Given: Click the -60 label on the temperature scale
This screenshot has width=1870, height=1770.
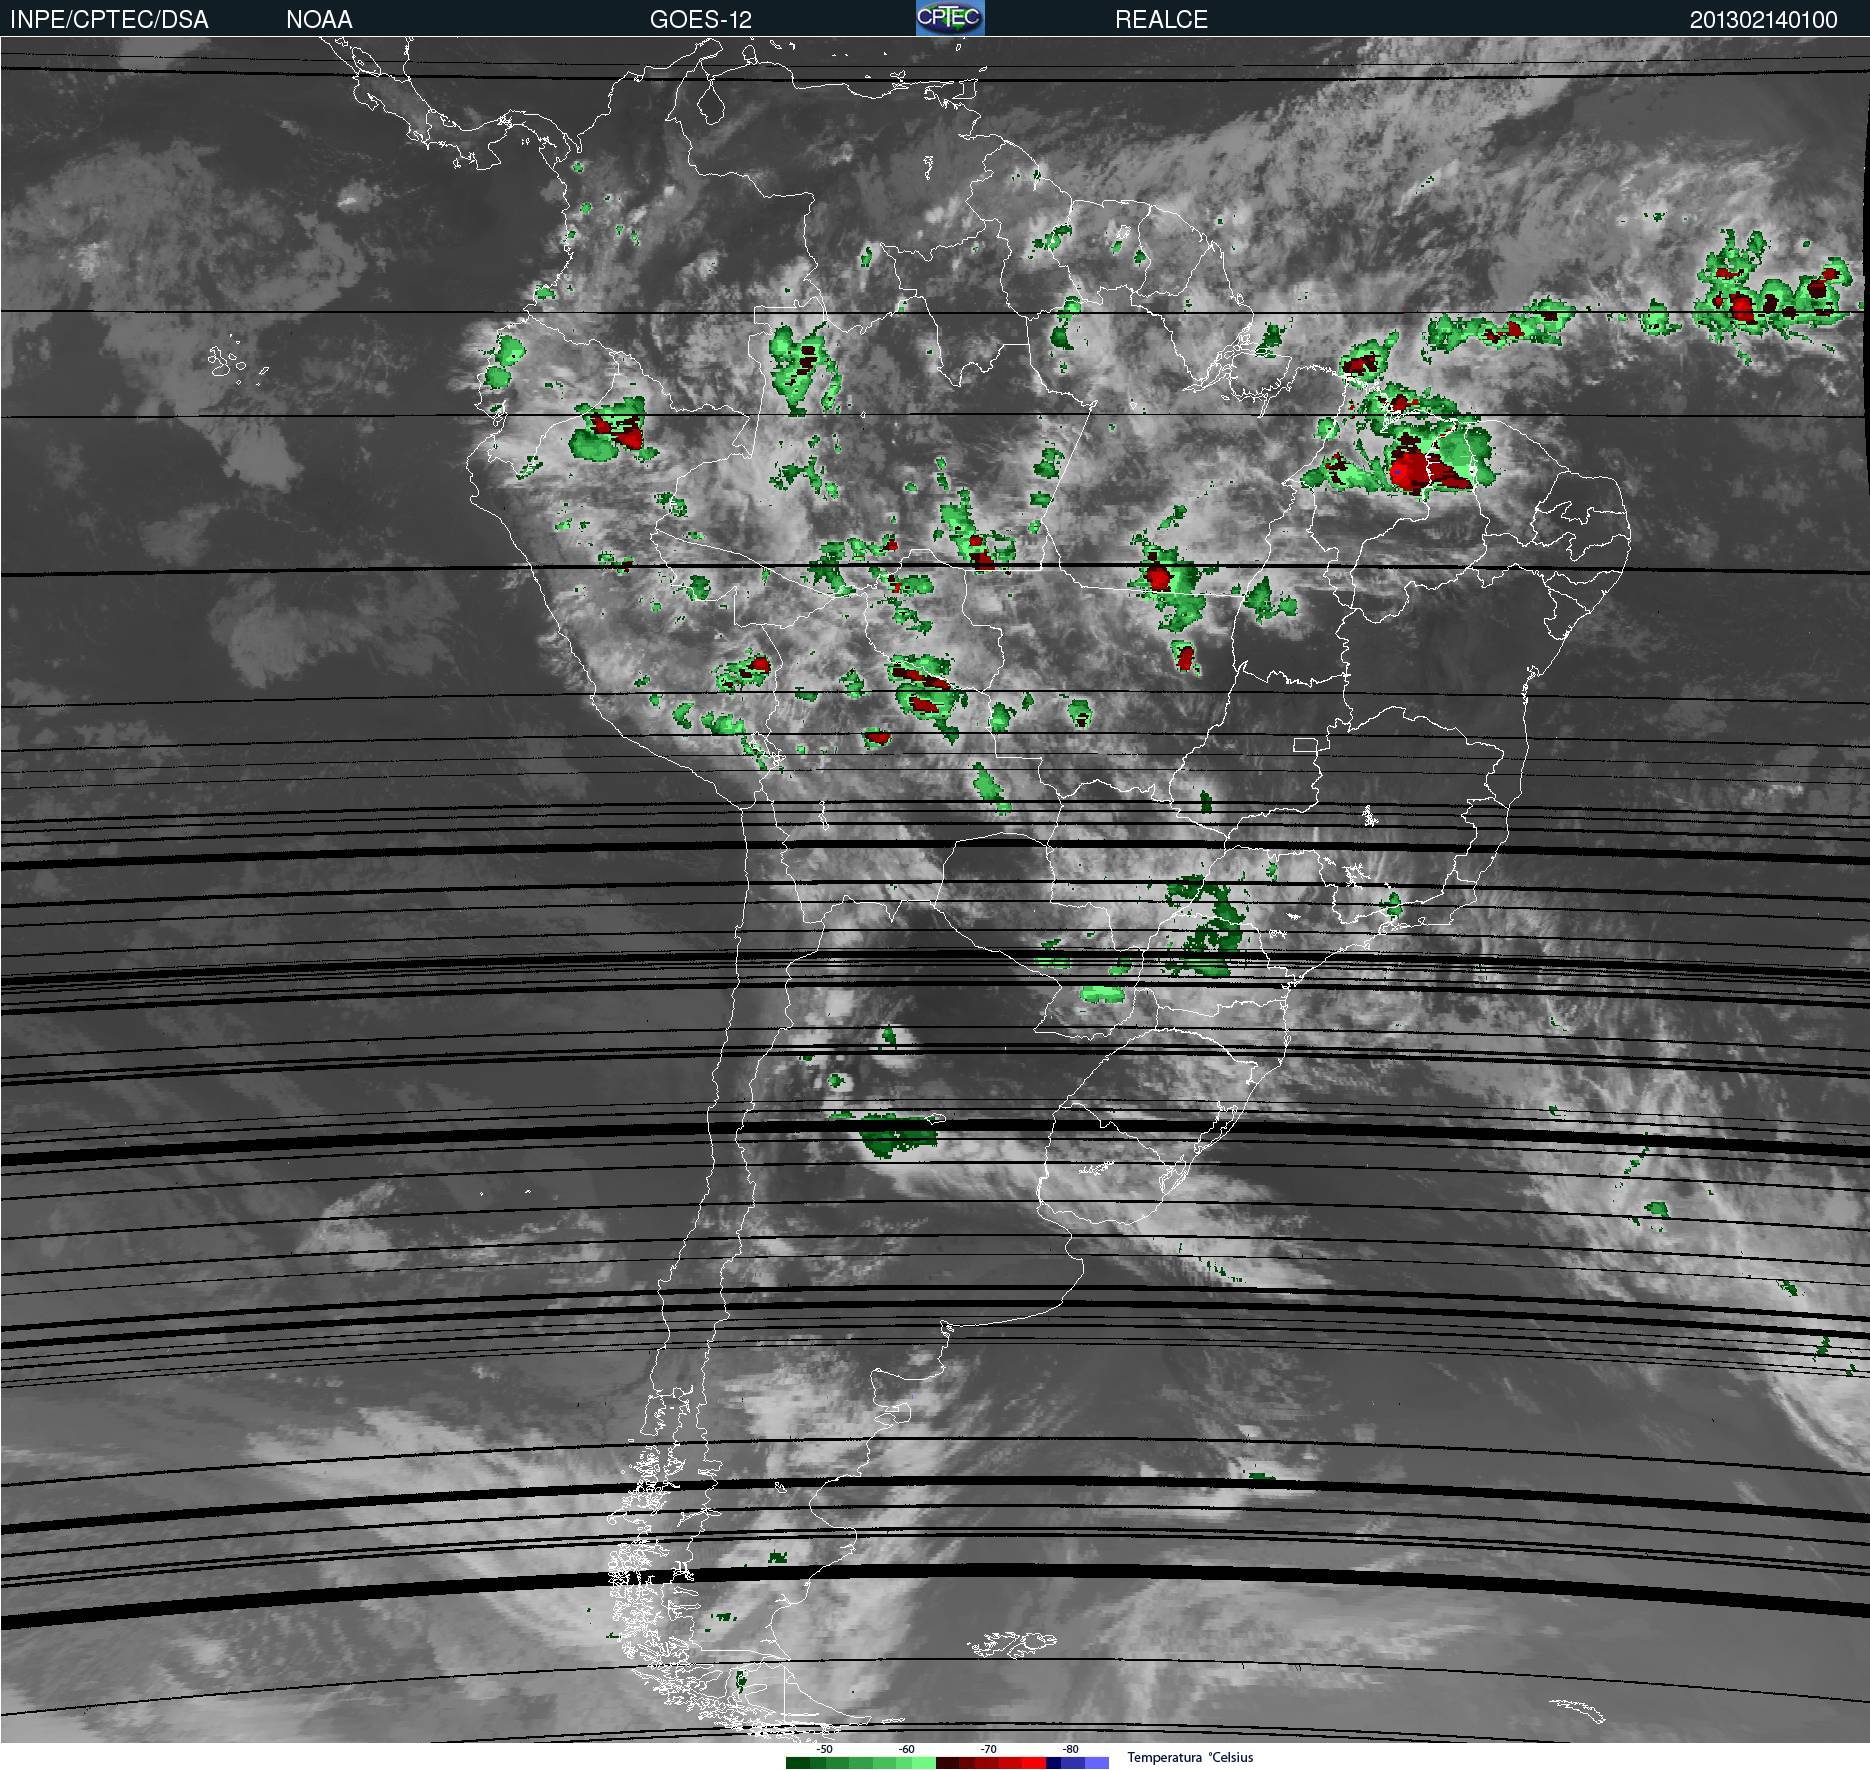Looking at the screenshot, I should [906, 1749].
